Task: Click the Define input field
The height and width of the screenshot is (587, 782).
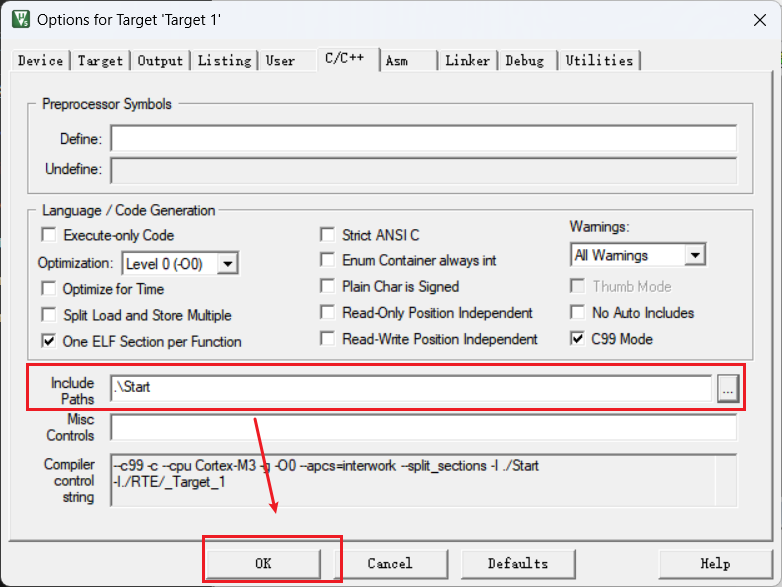Action: click(423, 138)
